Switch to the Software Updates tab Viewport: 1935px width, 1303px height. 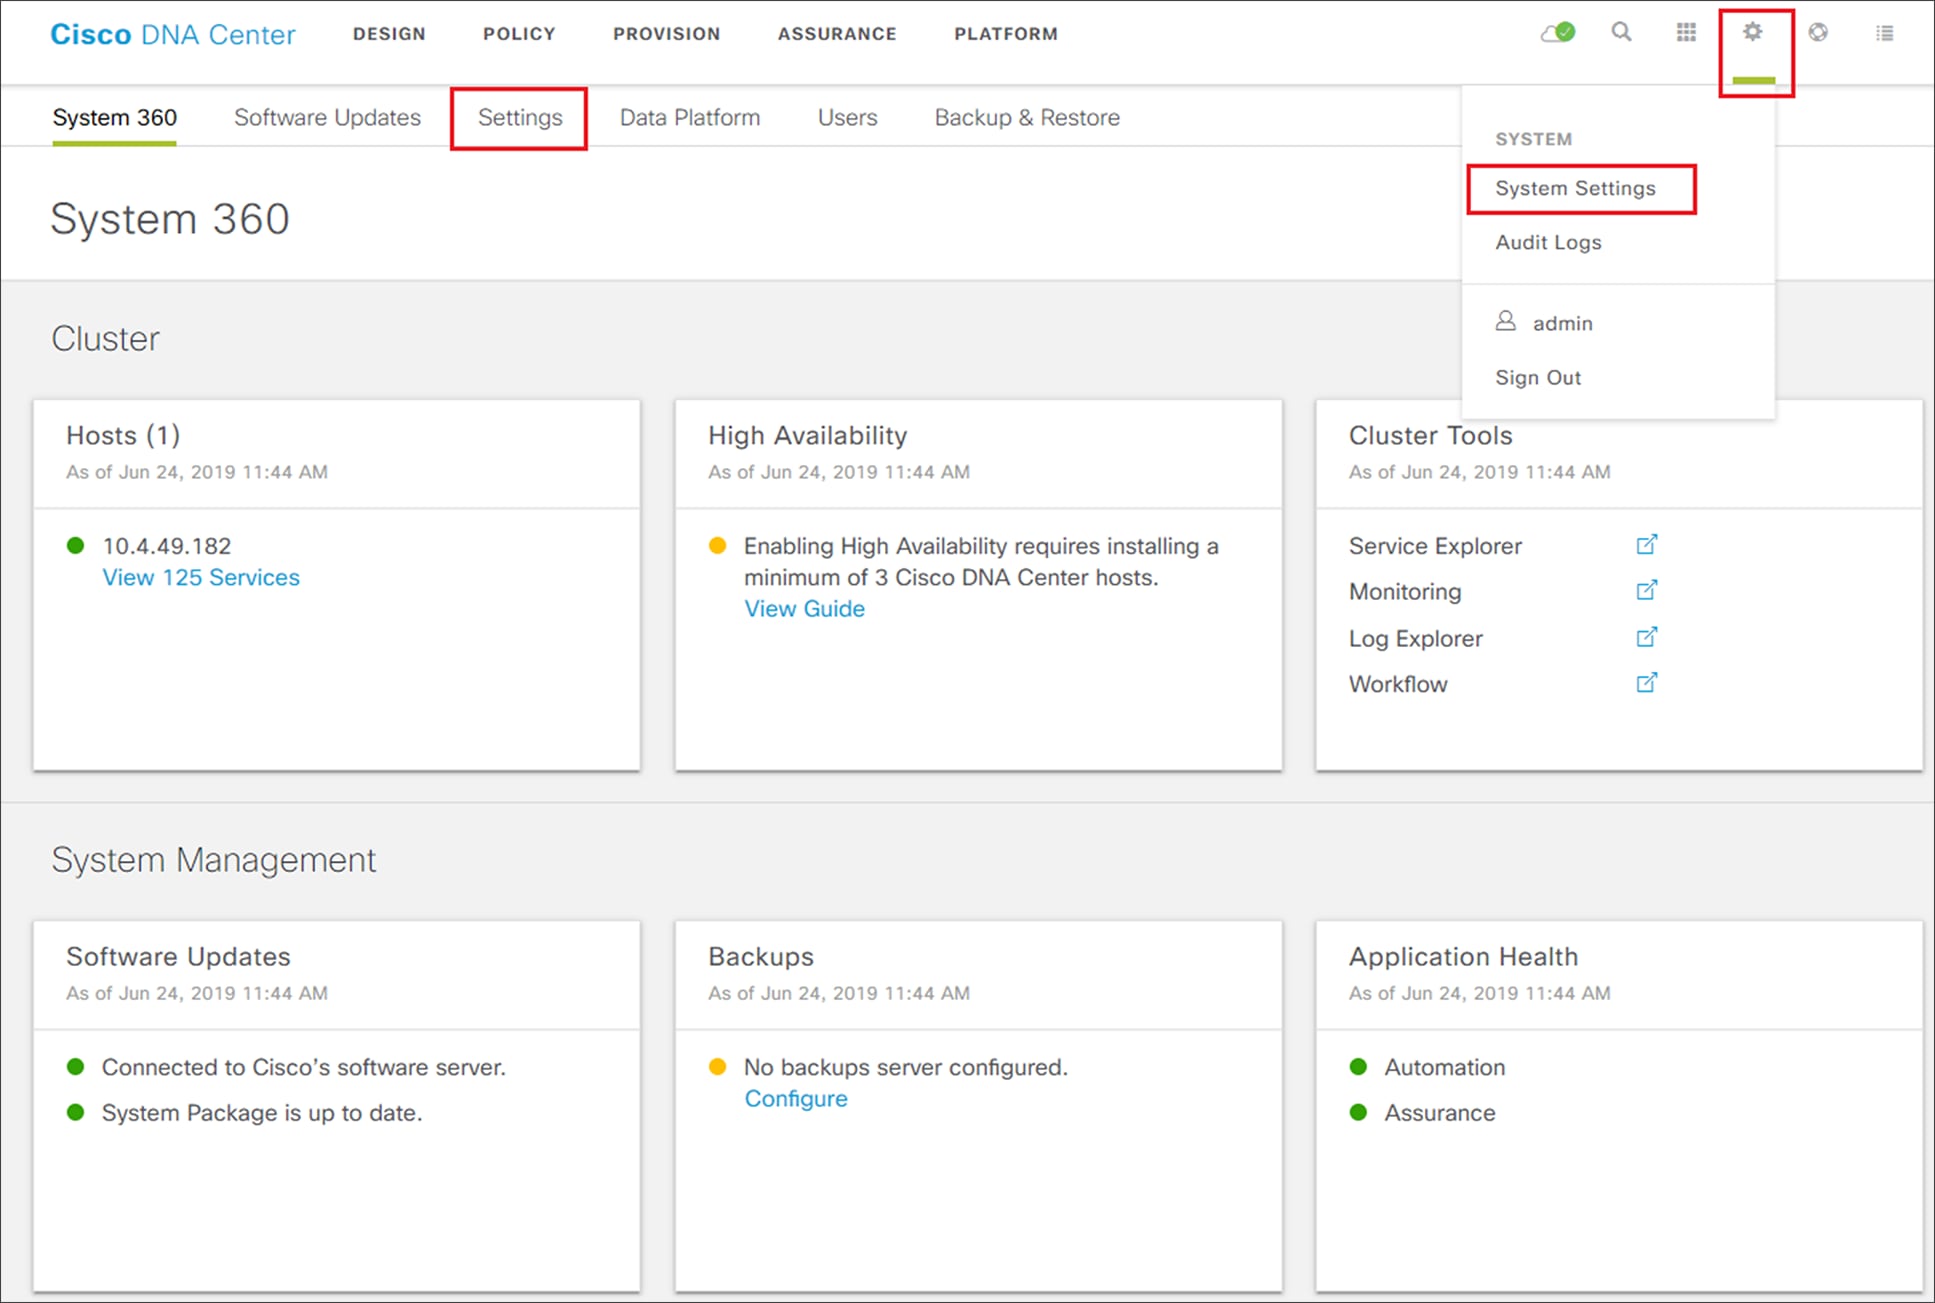[x=327, y=118]
